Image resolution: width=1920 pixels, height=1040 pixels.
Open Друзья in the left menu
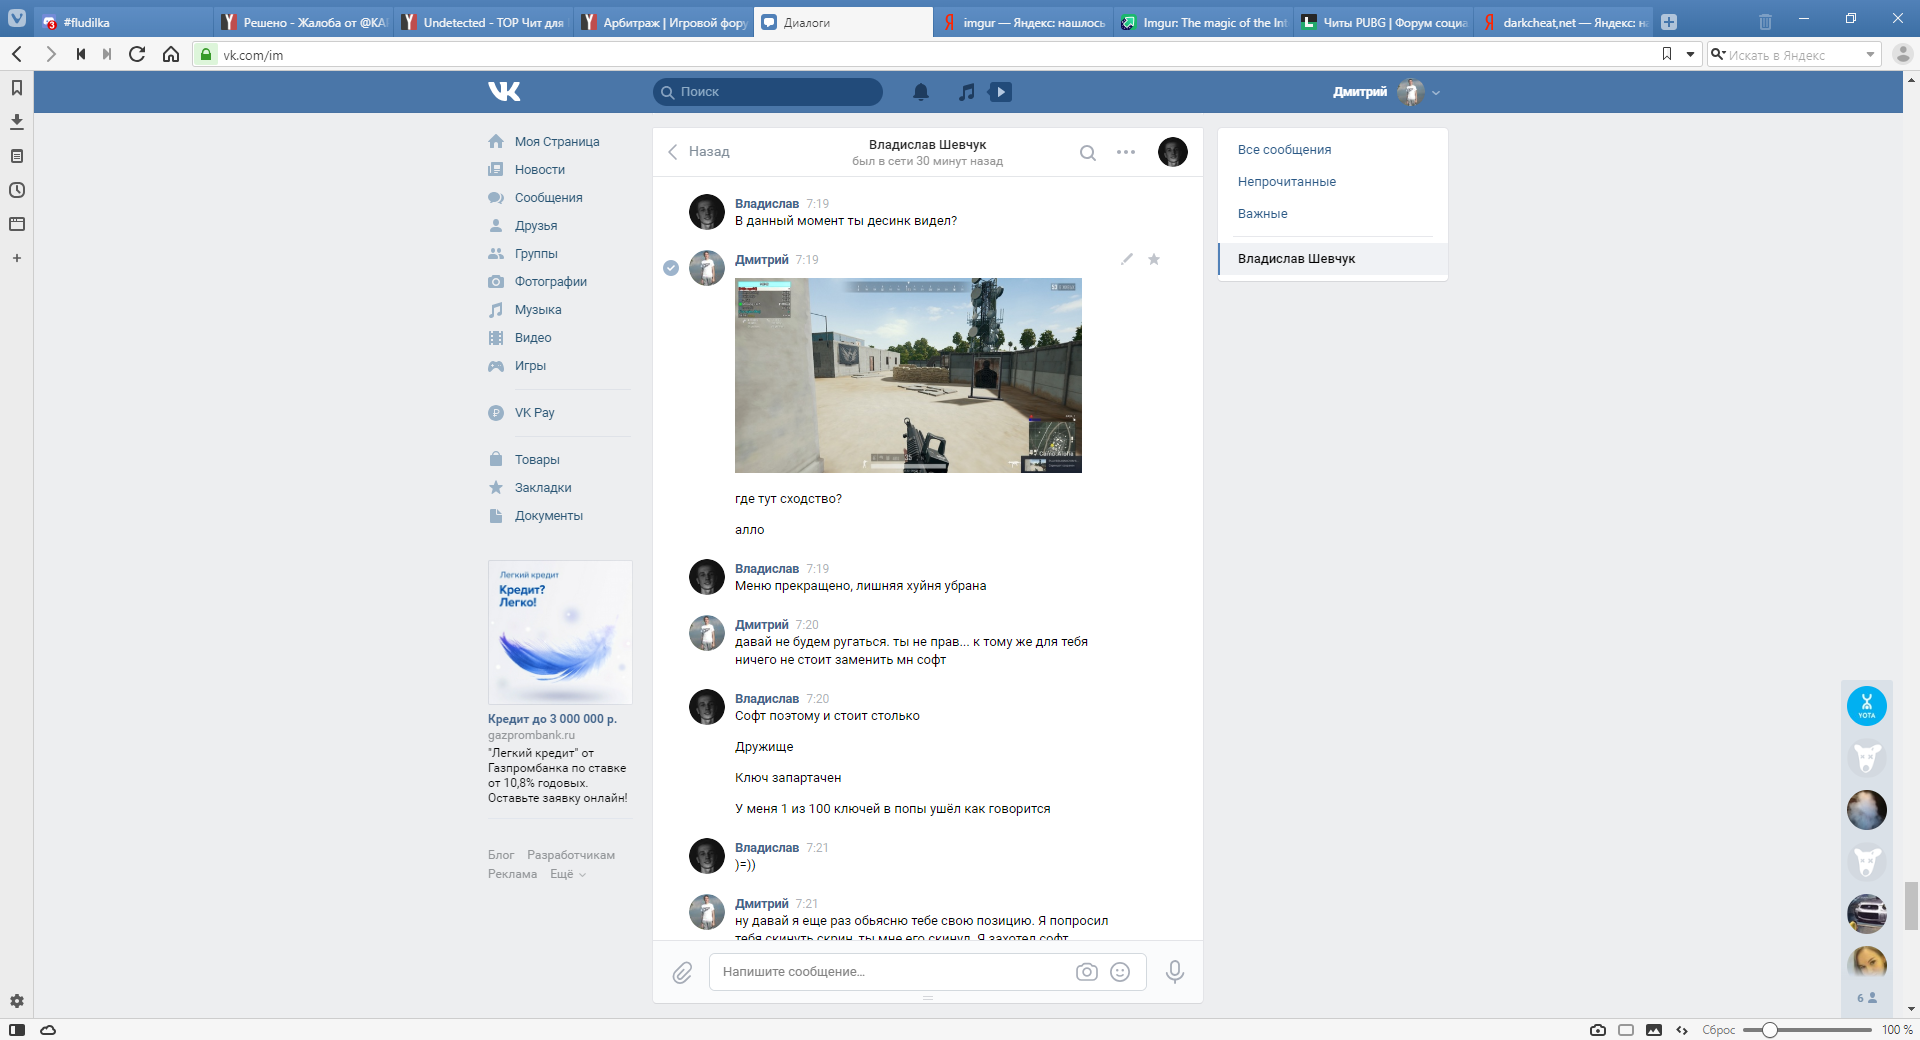(x=536, y=226)
